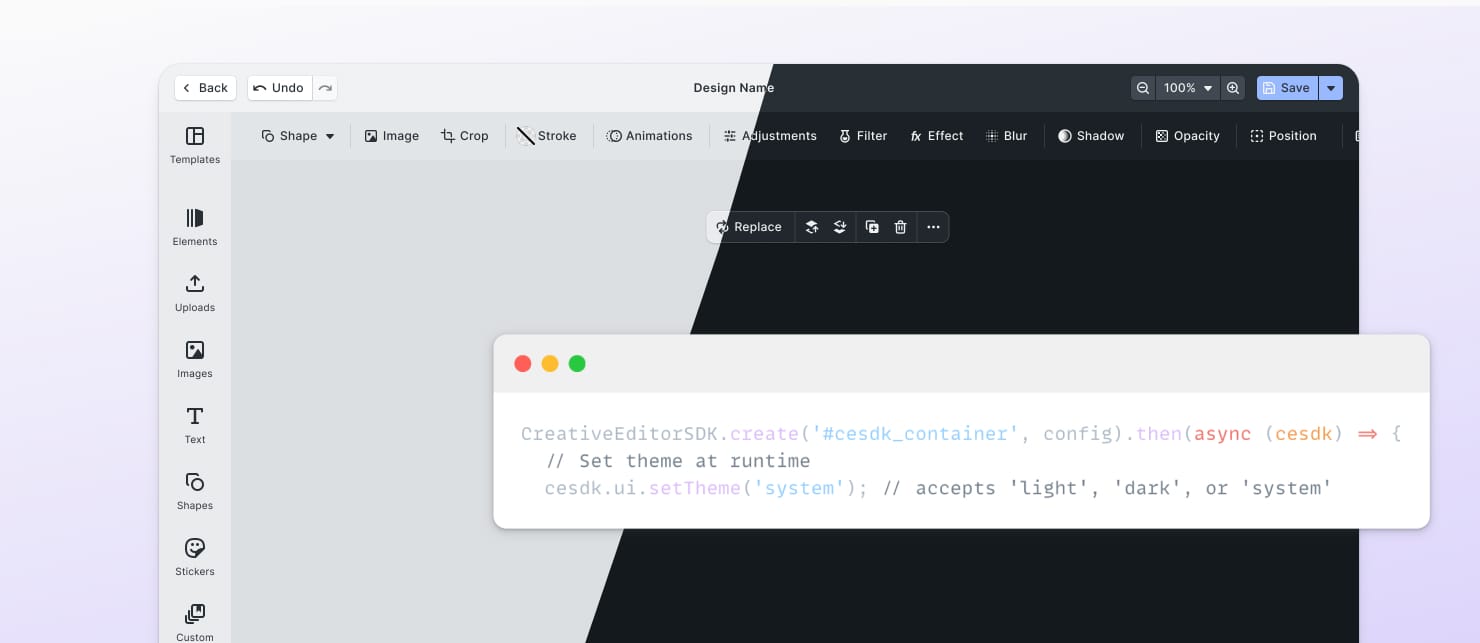Select the Text tool in the sidebar
The width and height of the screenshot is (1480, 643).
tap(195, 424)
